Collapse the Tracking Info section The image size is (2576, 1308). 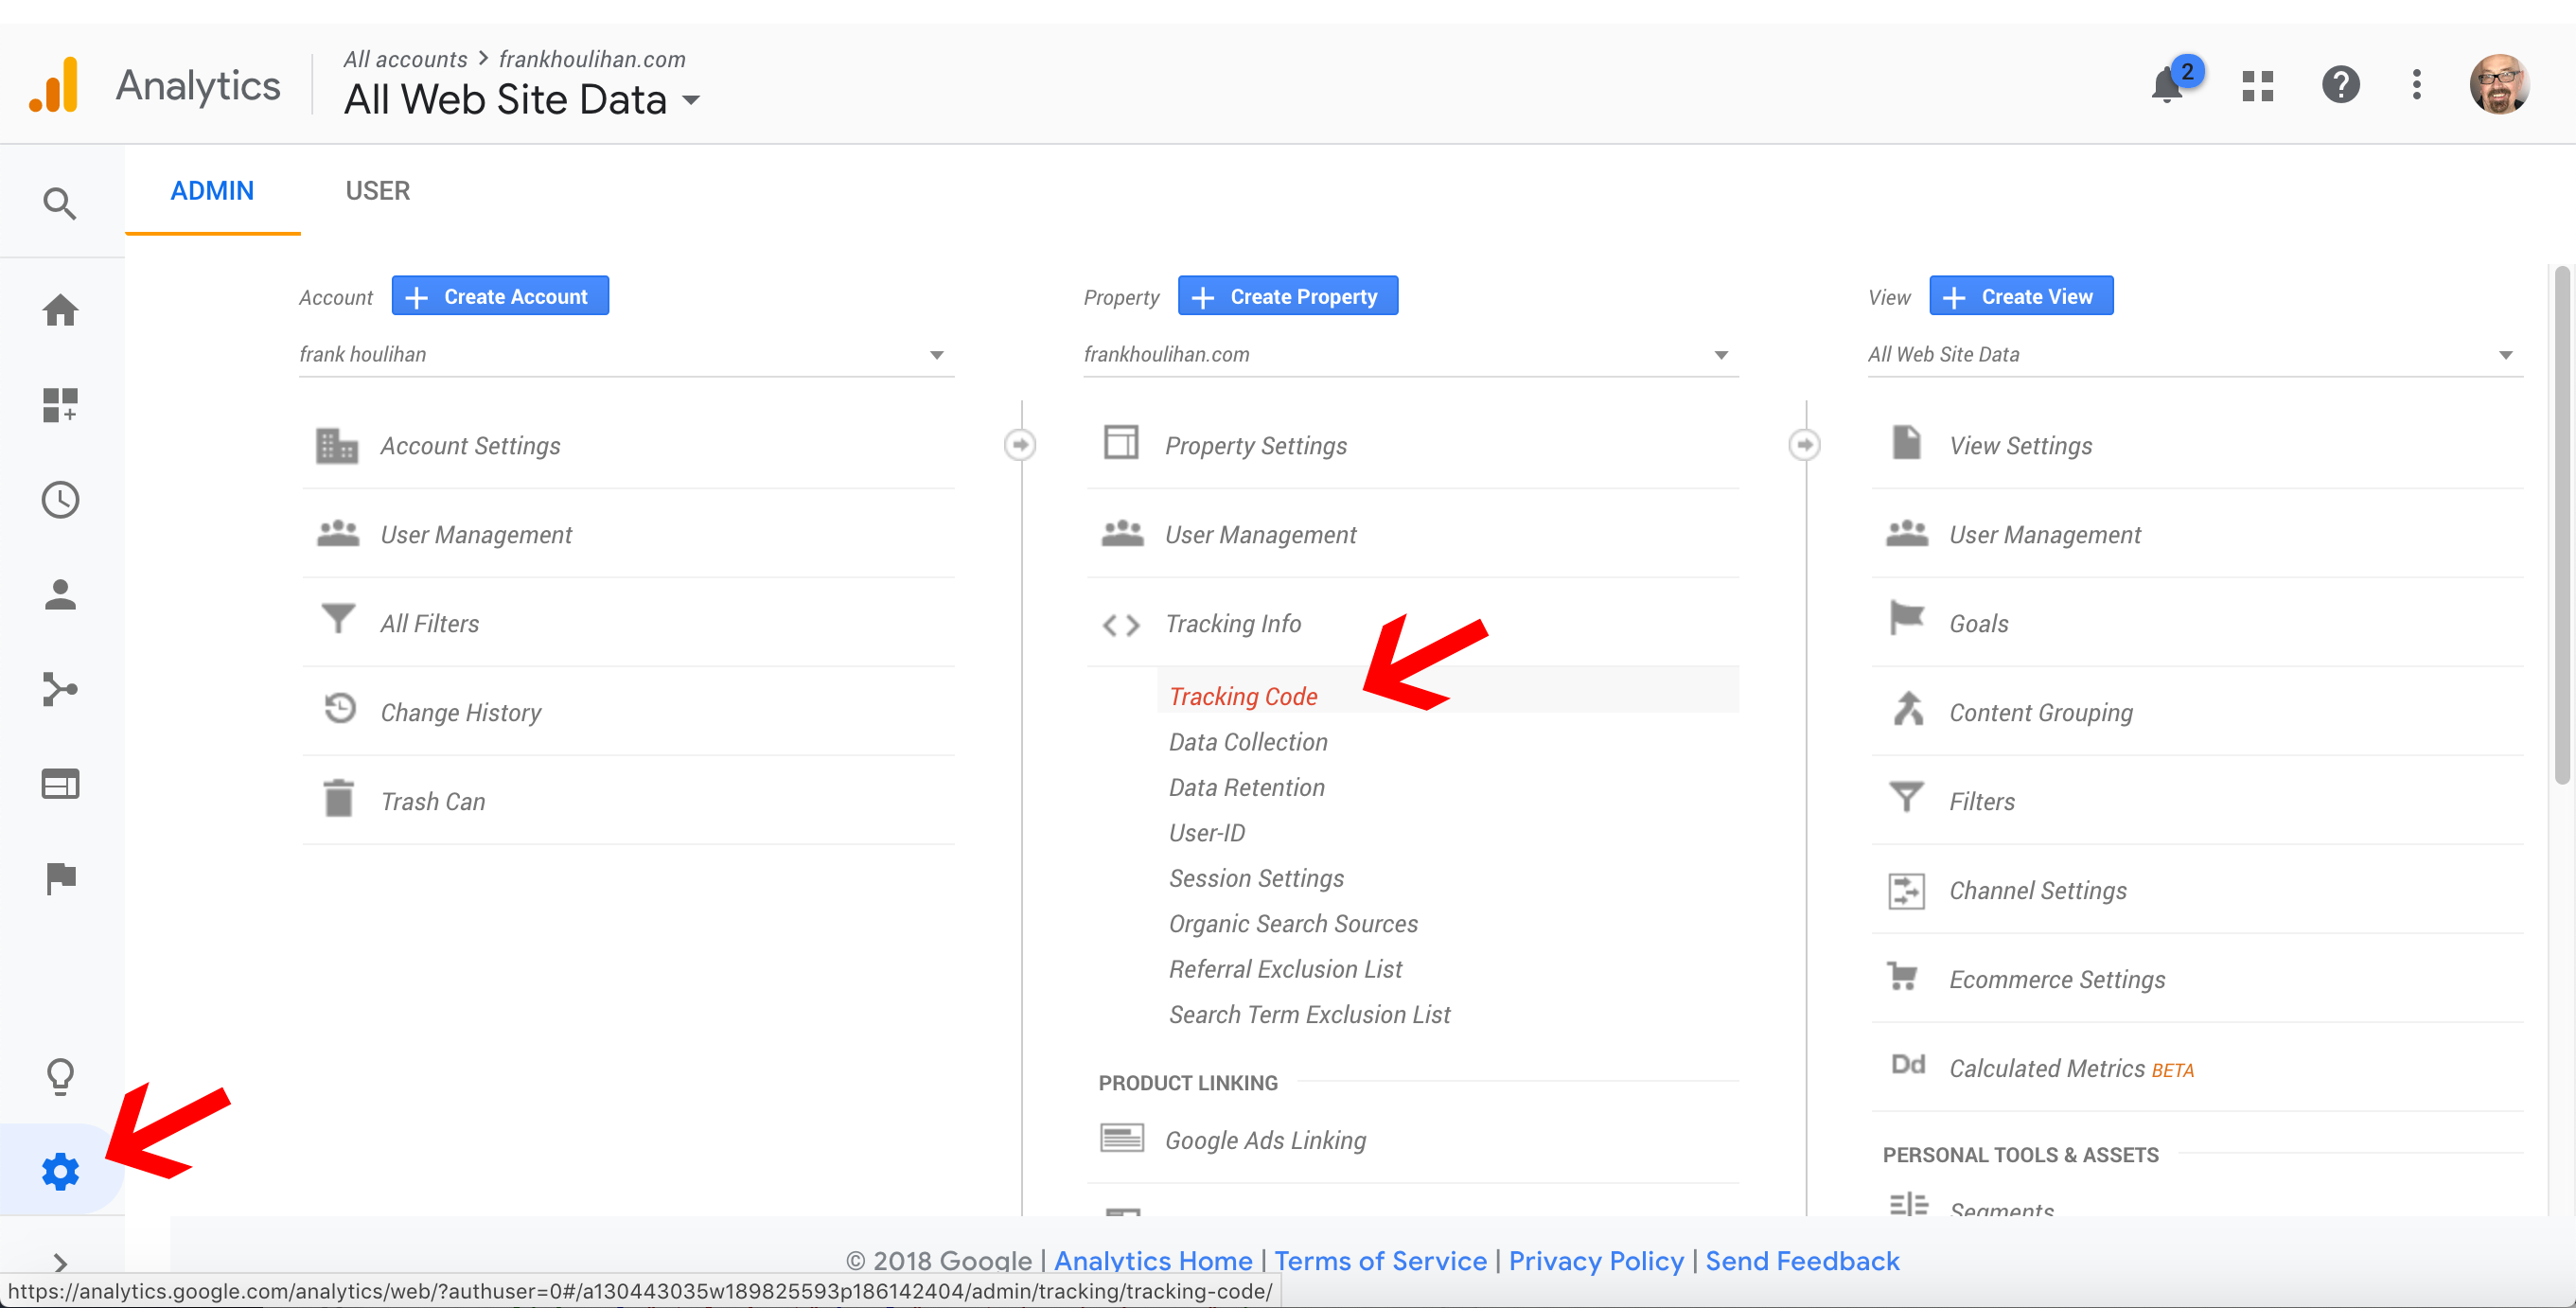pos(1232,624)
